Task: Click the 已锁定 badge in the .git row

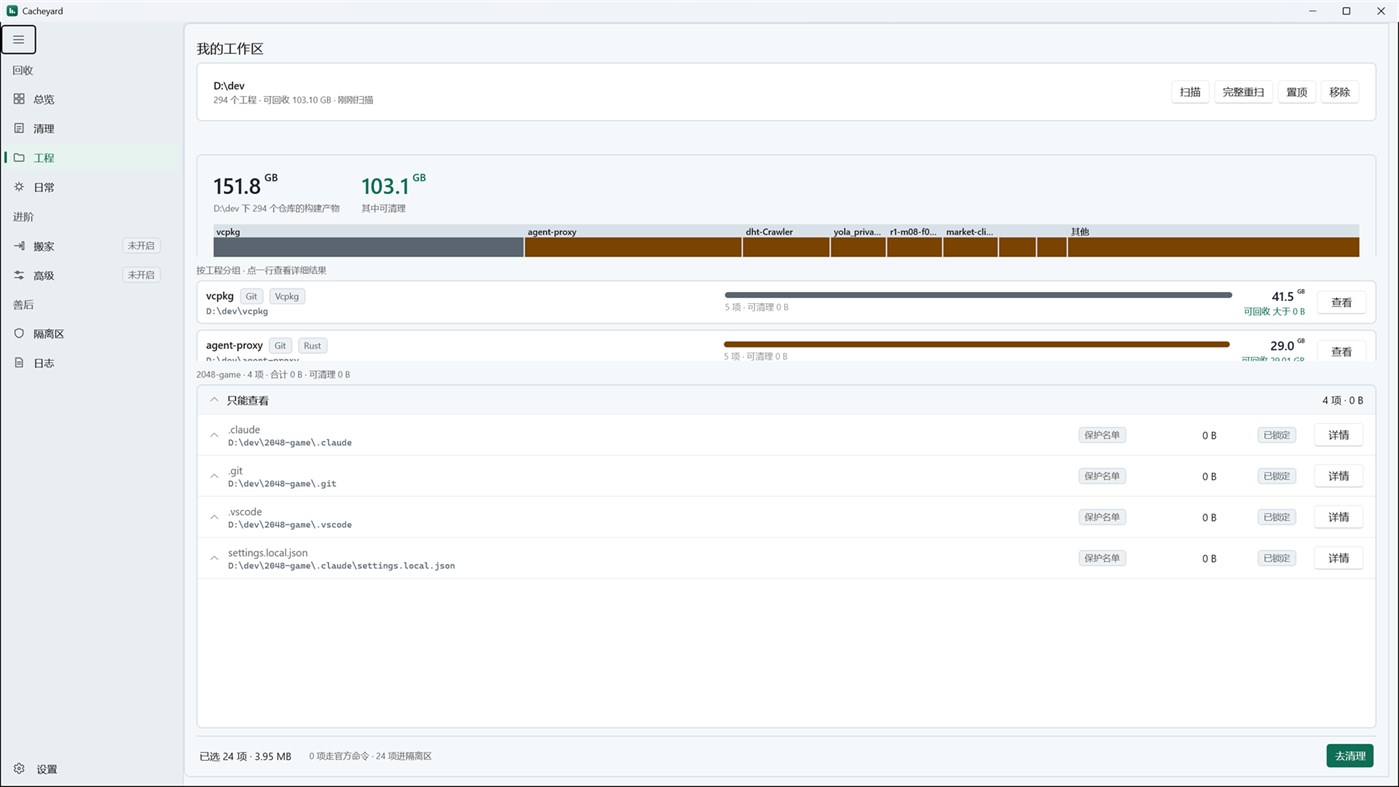Action: click(x=1277, y=476)
